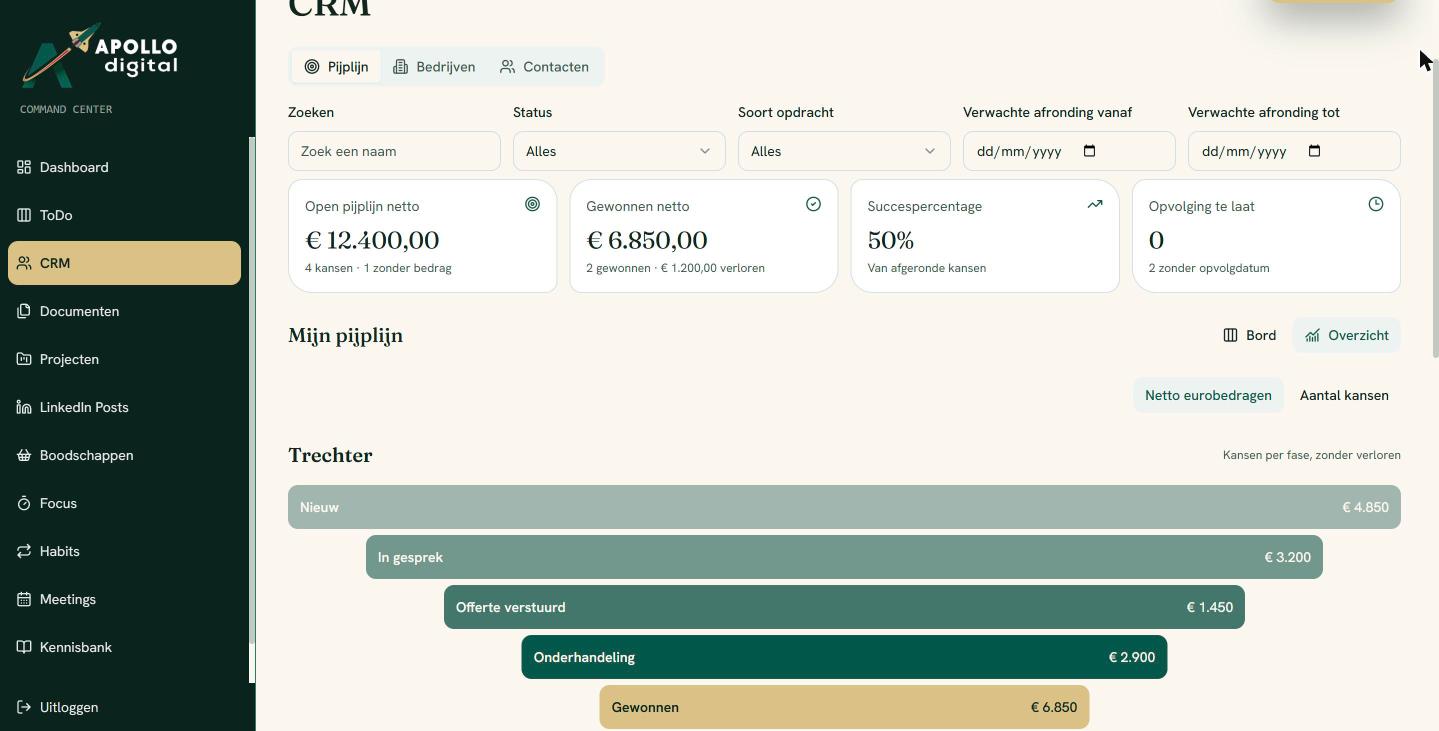Click the Meetings calendar icon
Screen dimensions: 1439x731
[x=24, y=599]
